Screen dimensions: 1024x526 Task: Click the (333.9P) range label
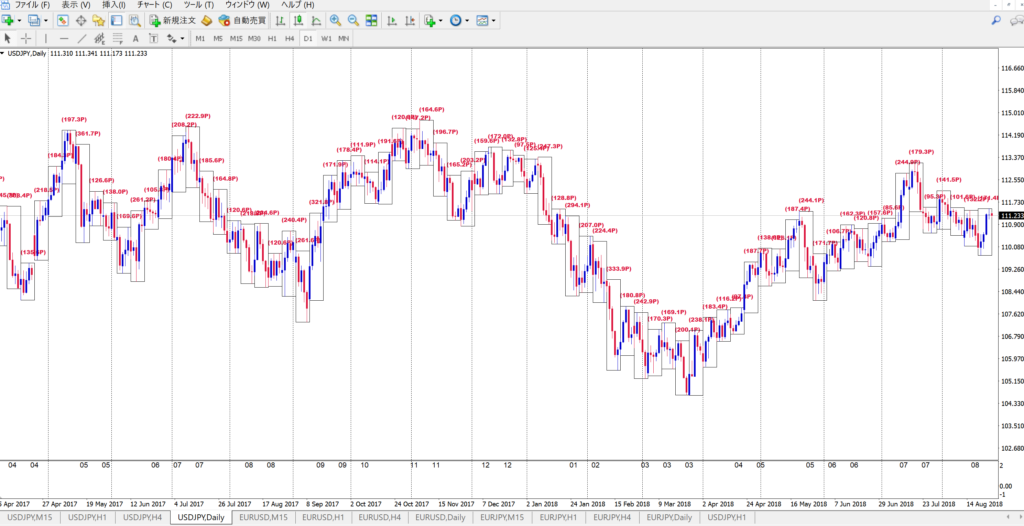point(619,269)
